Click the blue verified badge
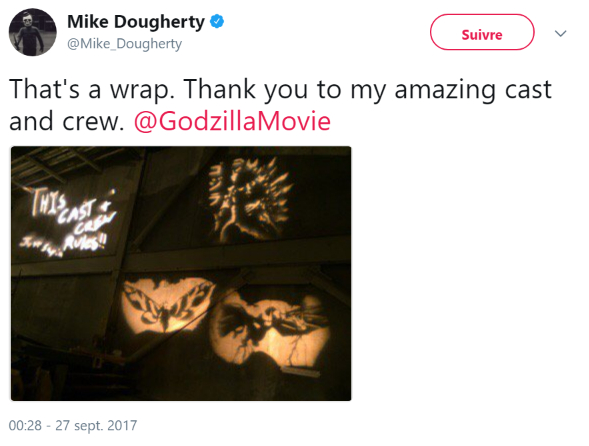Screen dimensions: 589x446 click(x=217, y=21)
